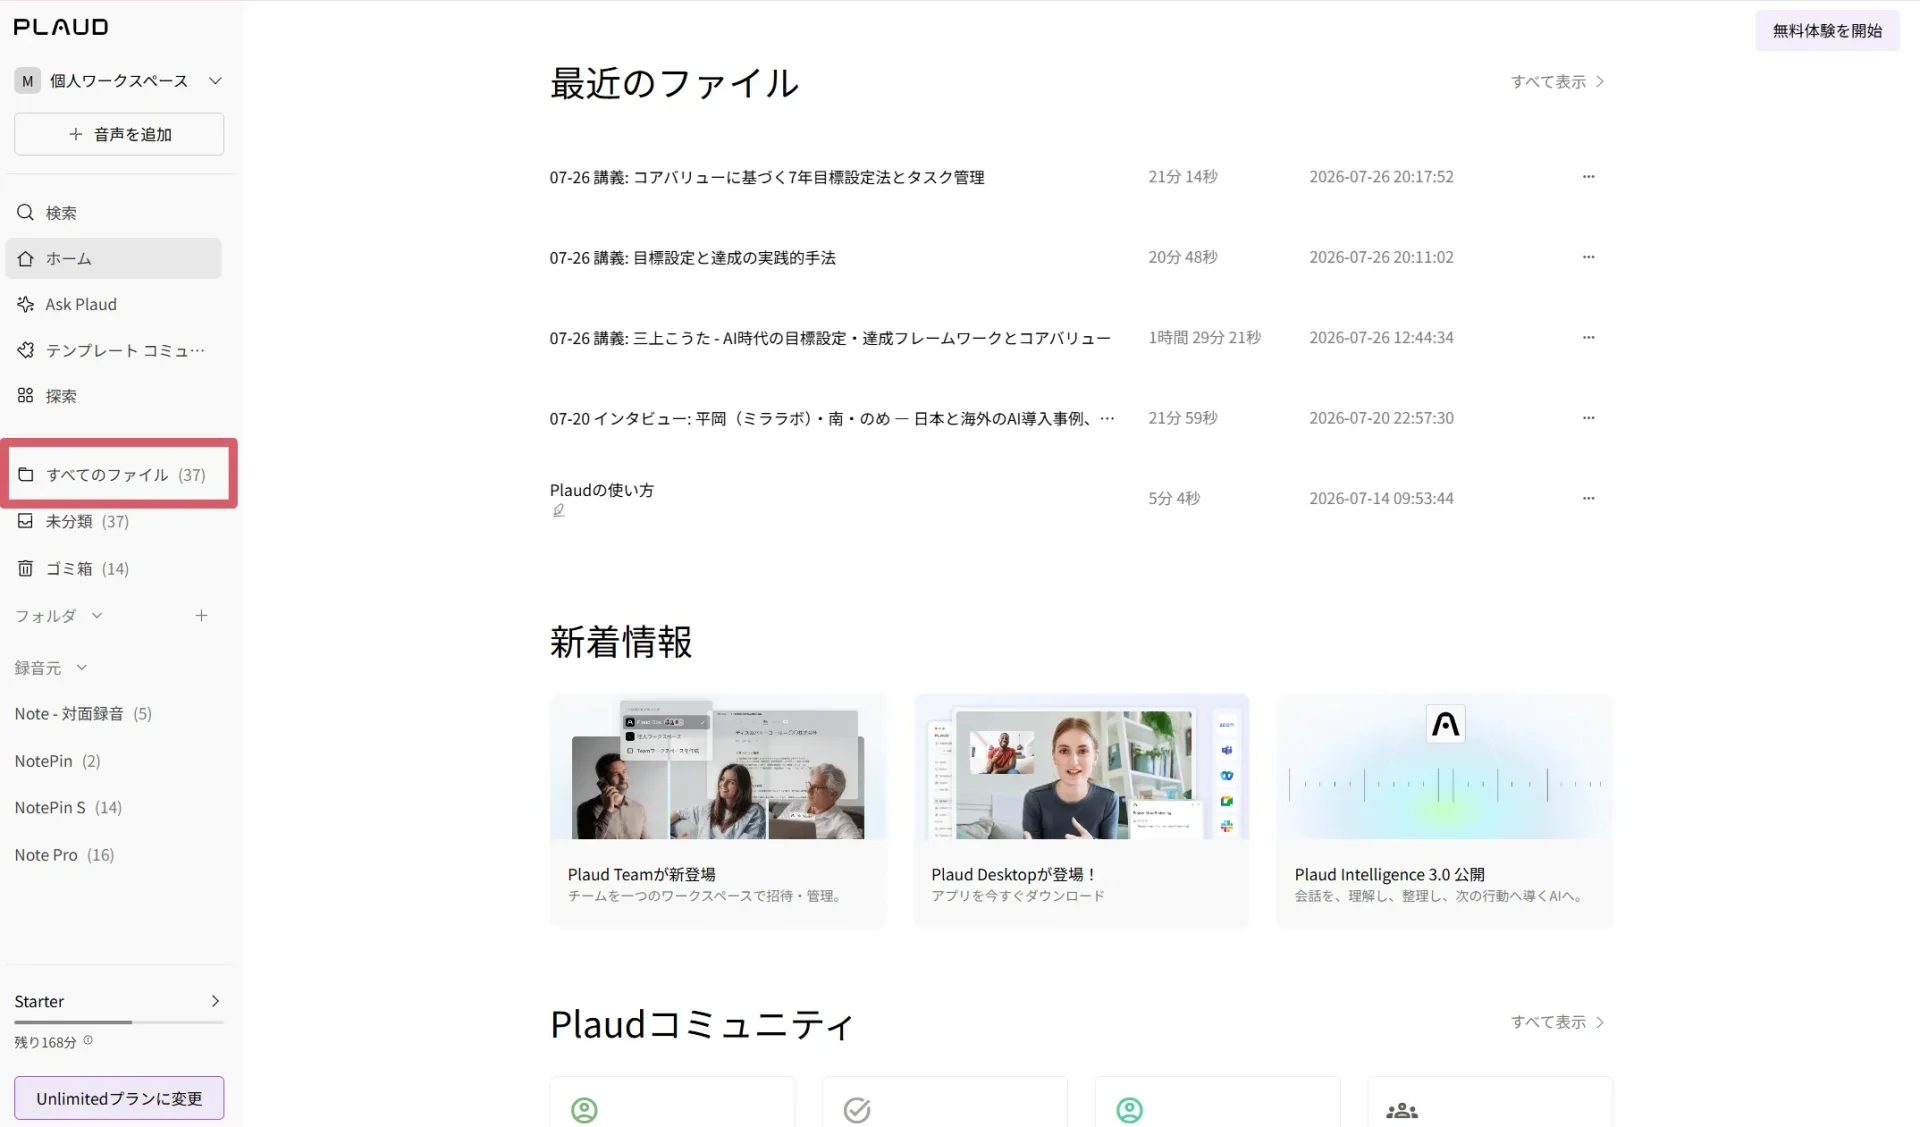Open more options for 07-20 interview file
This screenshot has height=1127, width=1920.
click(x=1588, y=418)
